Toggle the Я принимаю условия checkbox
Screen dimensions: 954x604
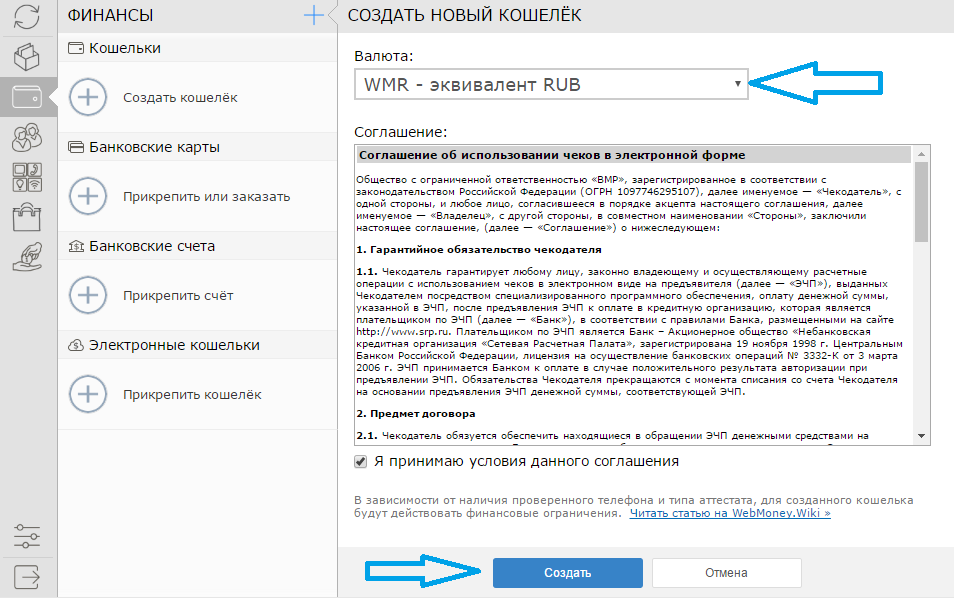pos(361,462)
